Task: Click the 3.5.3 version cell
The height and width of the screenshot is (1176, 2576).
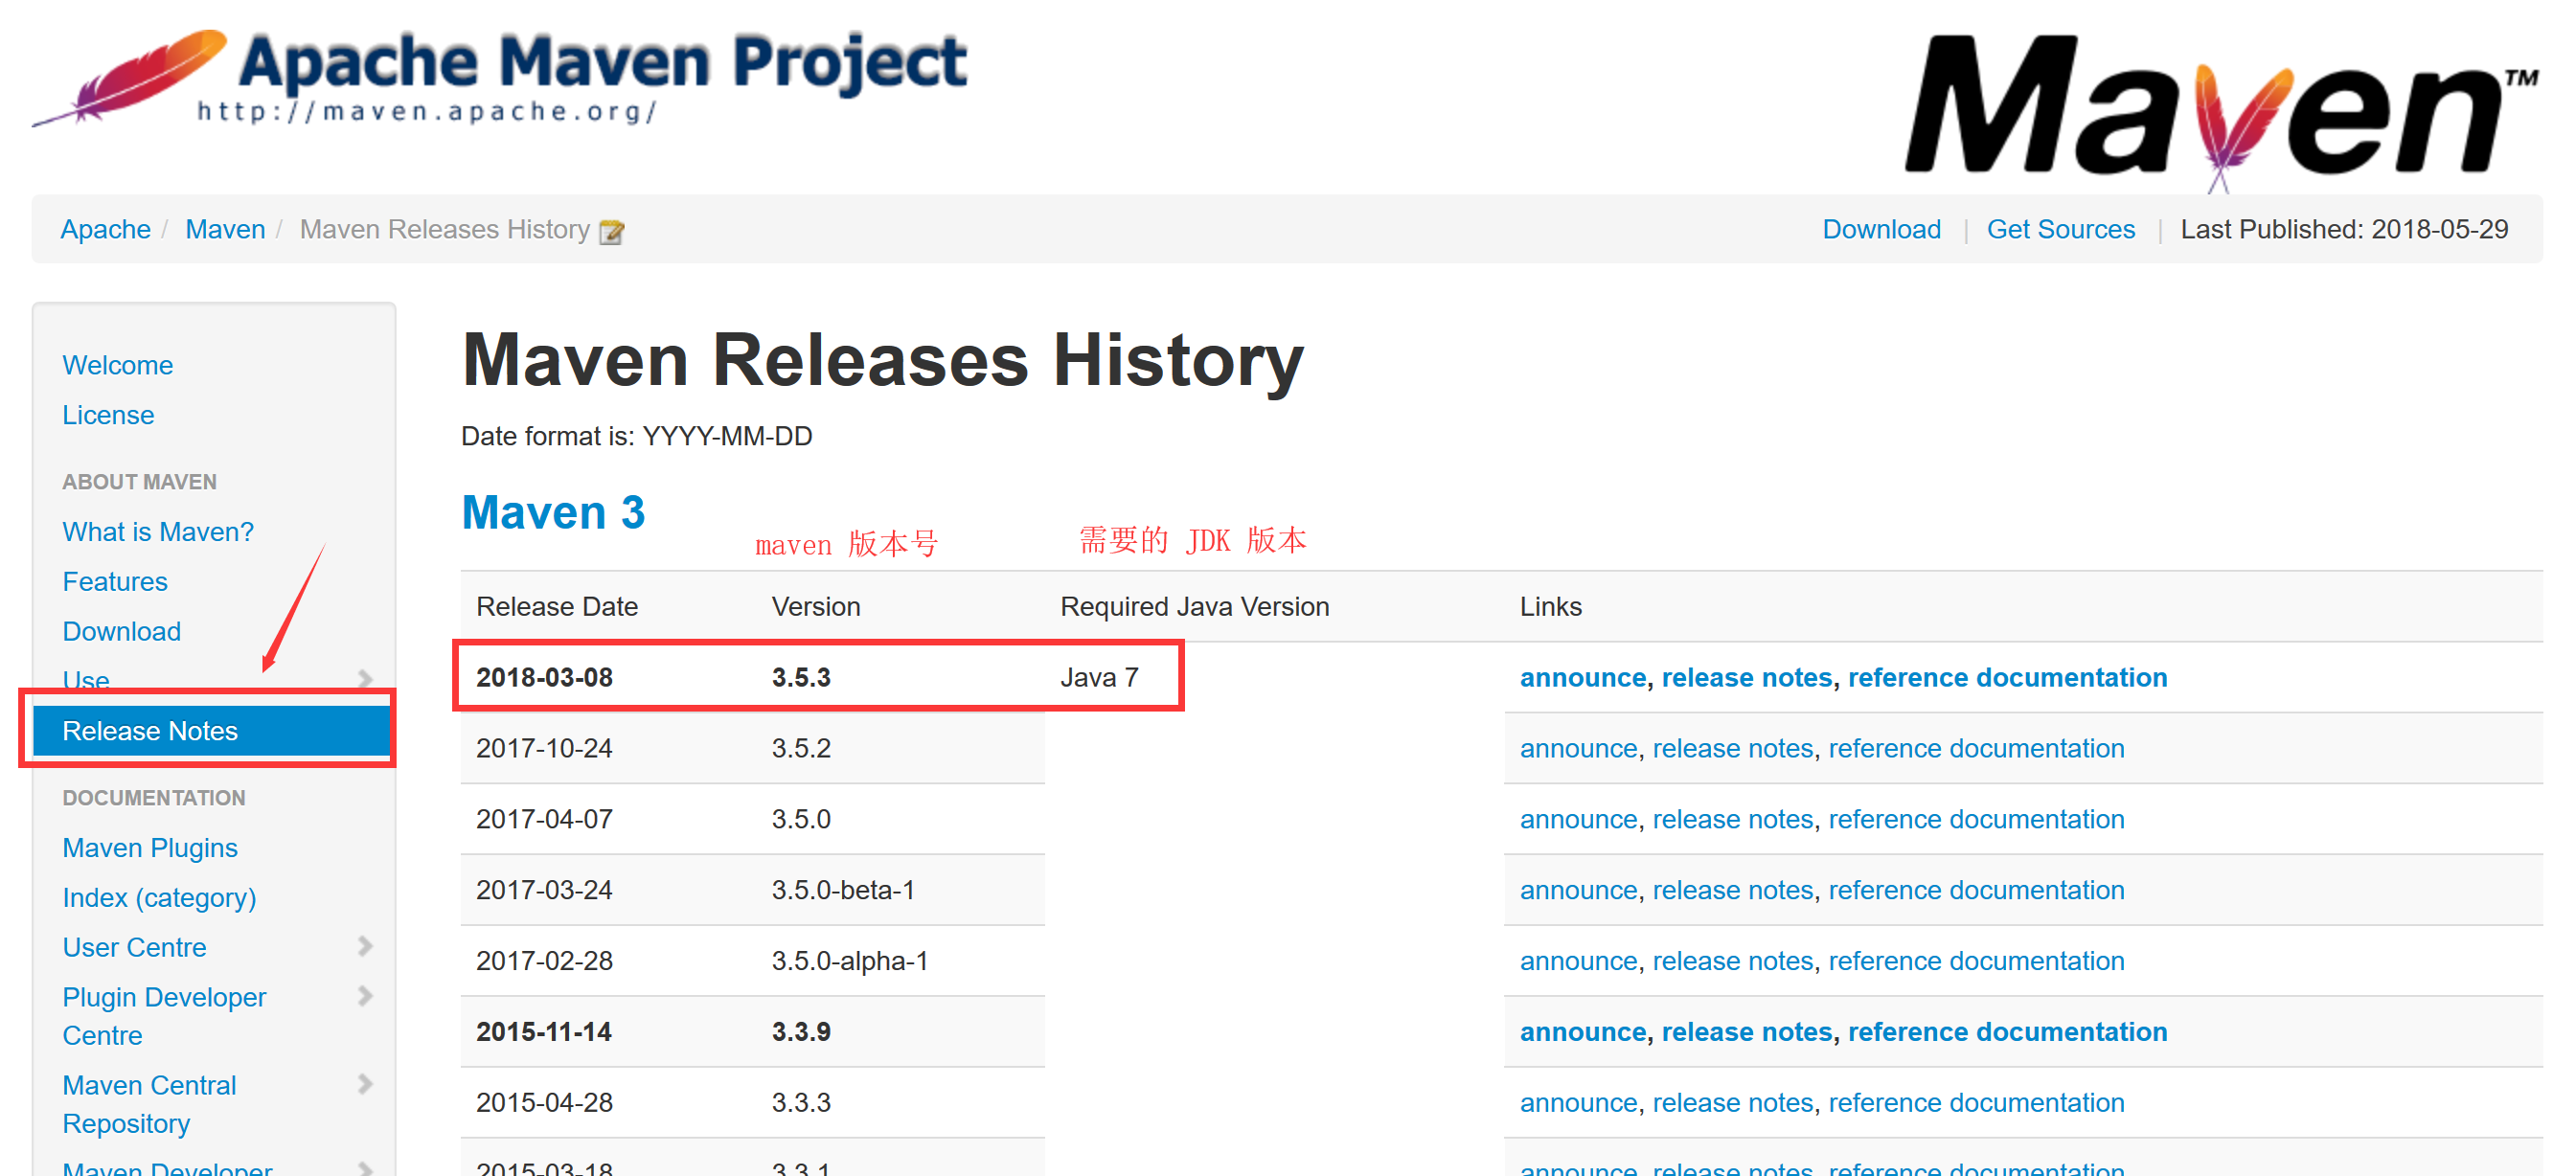Action: coord(801,677)
